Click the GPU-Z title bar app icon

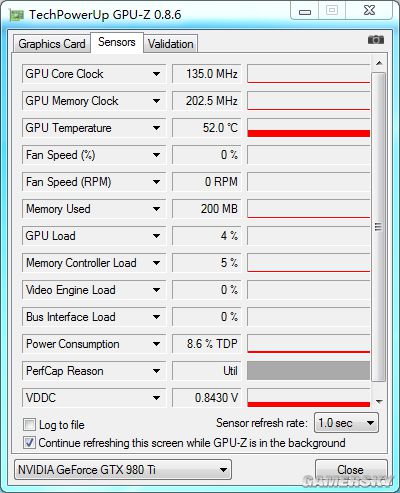(16, 15)
